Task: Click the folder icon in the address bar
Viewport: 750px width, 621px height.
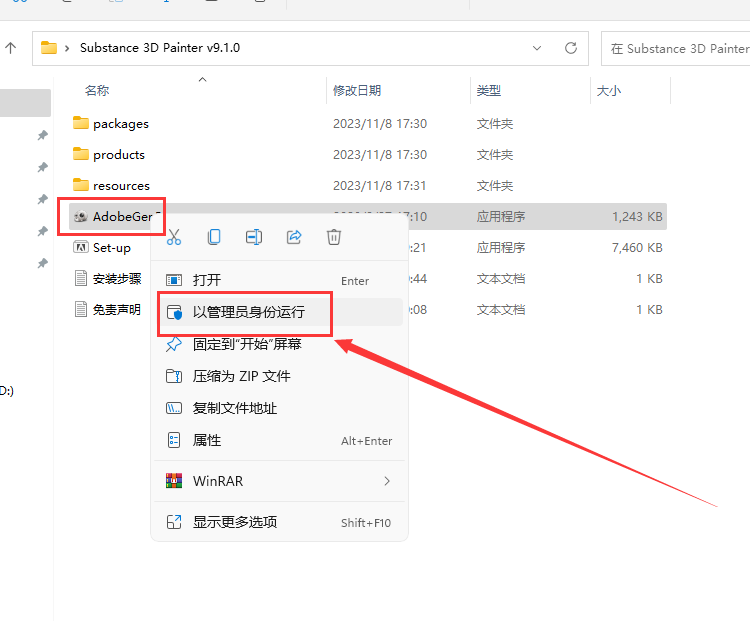Action: tap(49, 48)
